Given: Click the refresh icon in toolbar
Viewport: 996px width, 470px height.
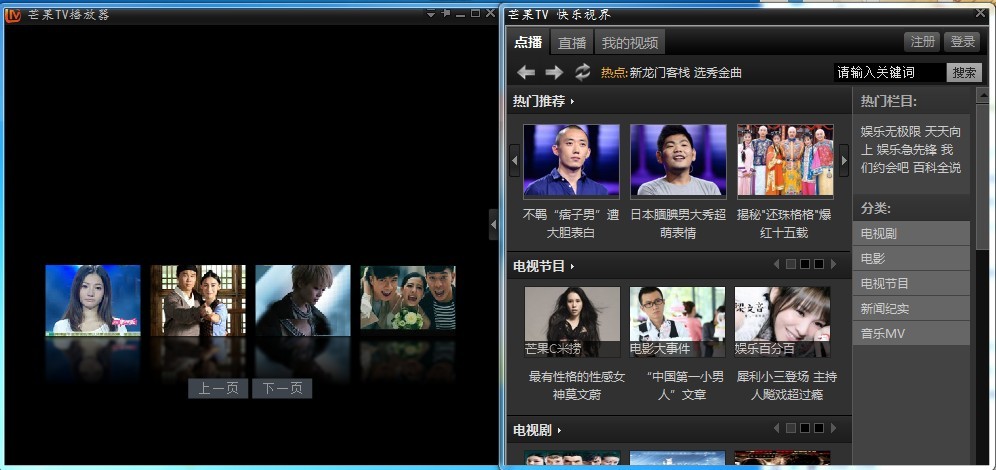Looking at the screenshot, I should tap(583, 72).
